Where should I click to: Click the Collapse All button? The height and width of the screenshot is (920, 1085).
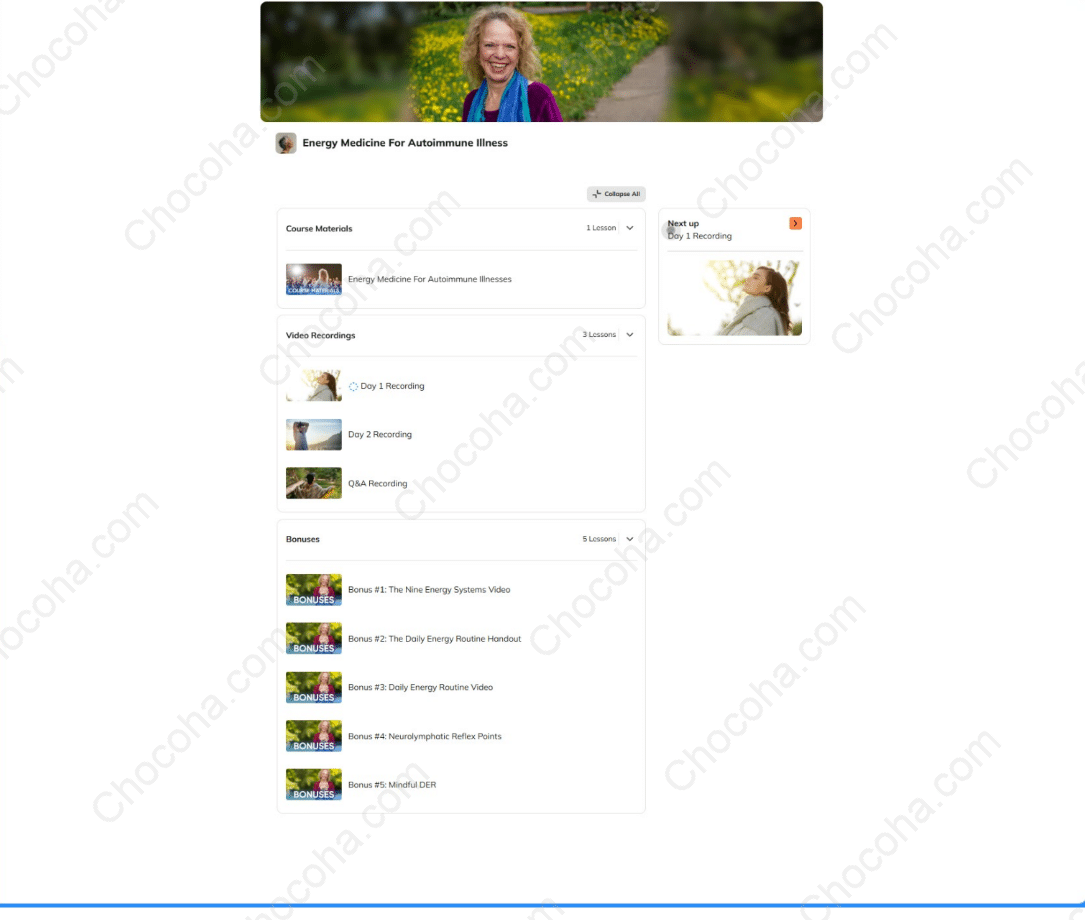coord(616,194)
